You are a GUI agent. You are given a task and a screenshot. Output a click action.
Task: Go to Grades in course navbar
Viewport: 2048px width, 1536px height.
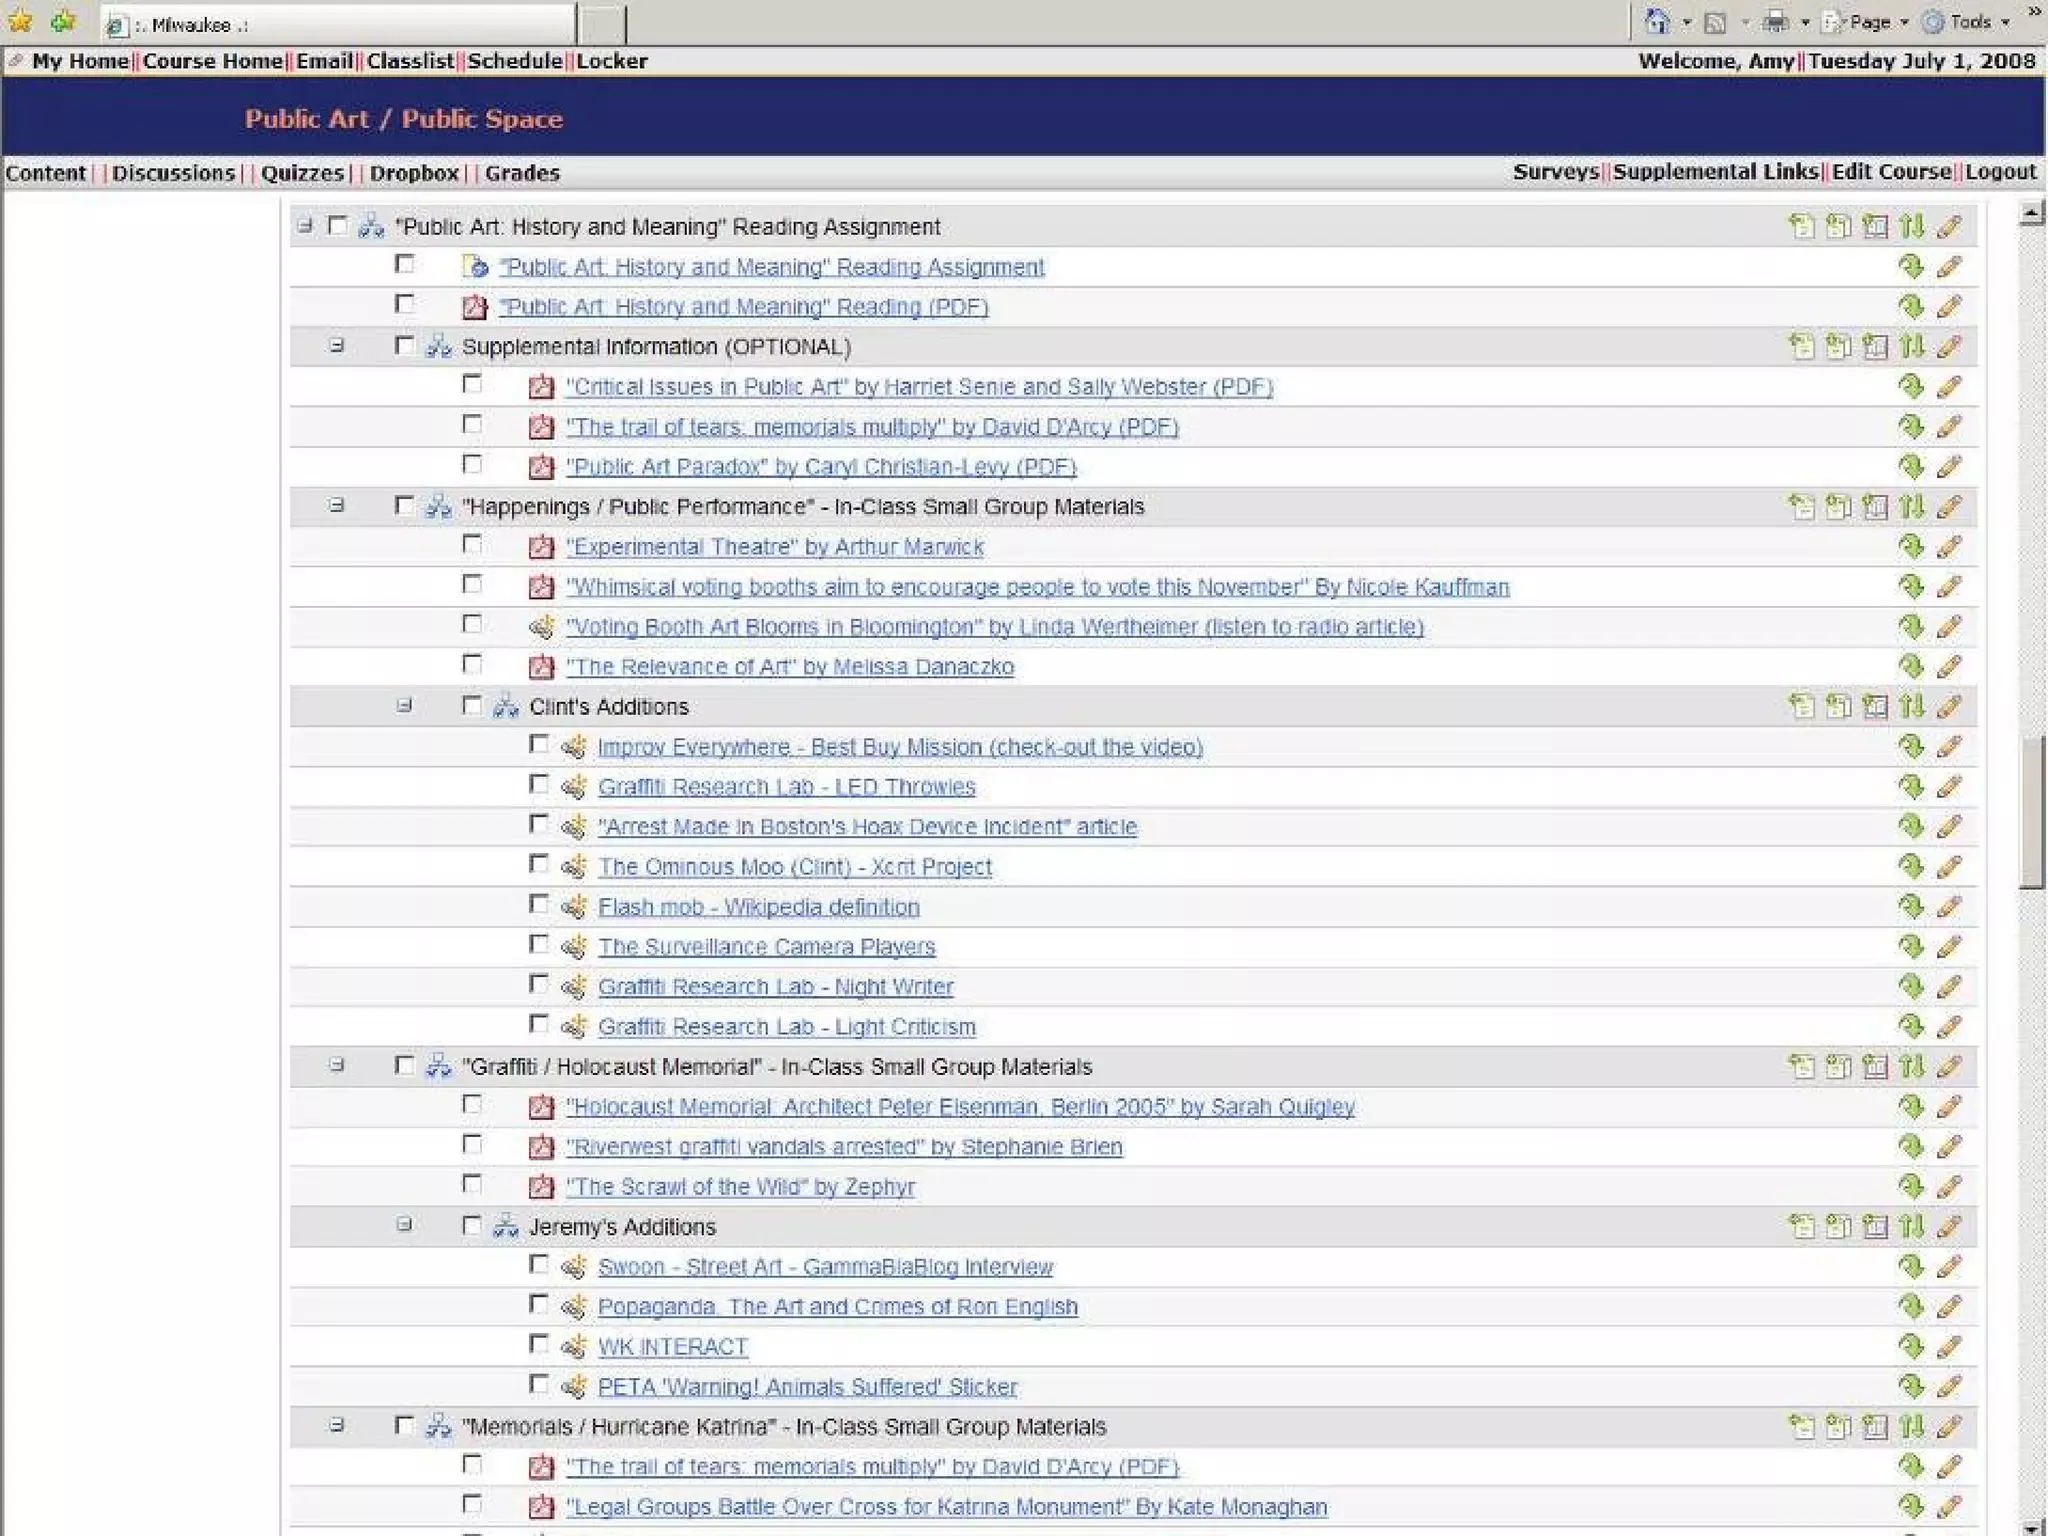522,173
